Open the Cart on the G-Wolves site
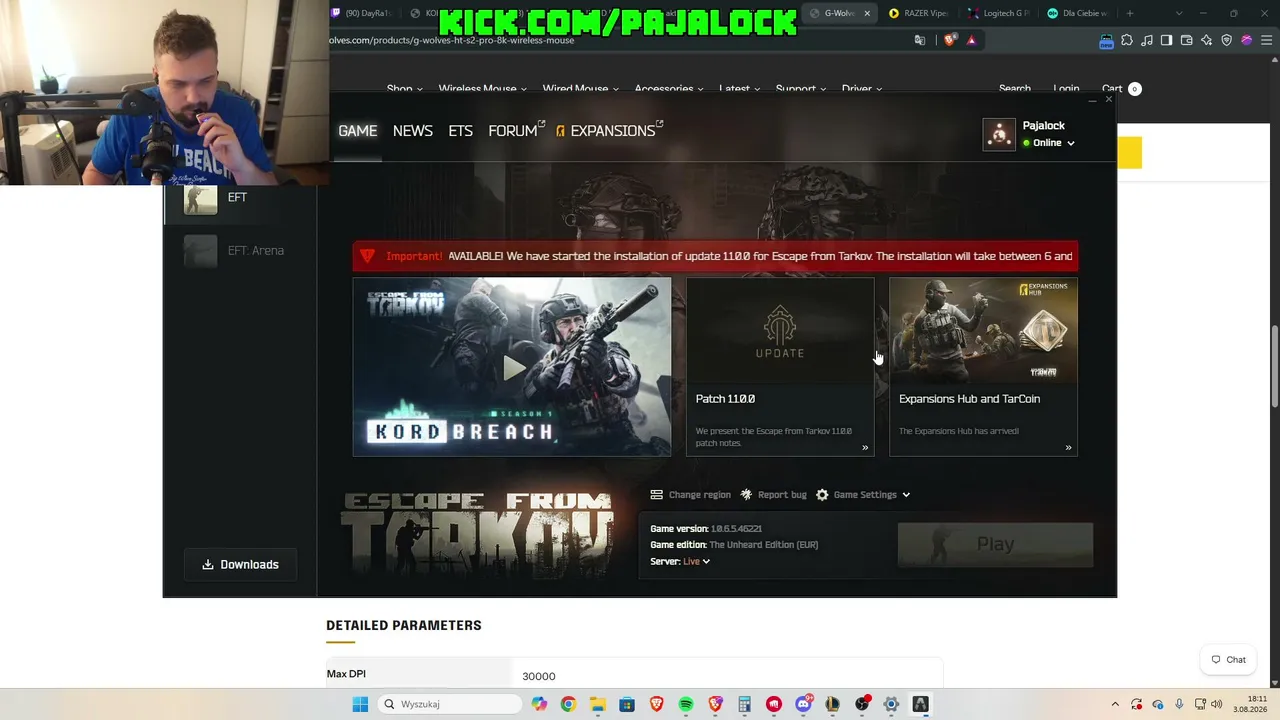Screen dimensions: 1280x720 coord(1121,89)
